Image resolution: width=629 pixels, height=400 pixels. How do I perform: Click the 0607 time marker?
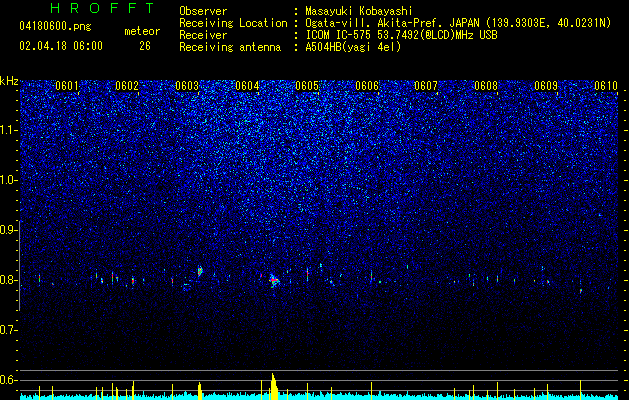426,86
